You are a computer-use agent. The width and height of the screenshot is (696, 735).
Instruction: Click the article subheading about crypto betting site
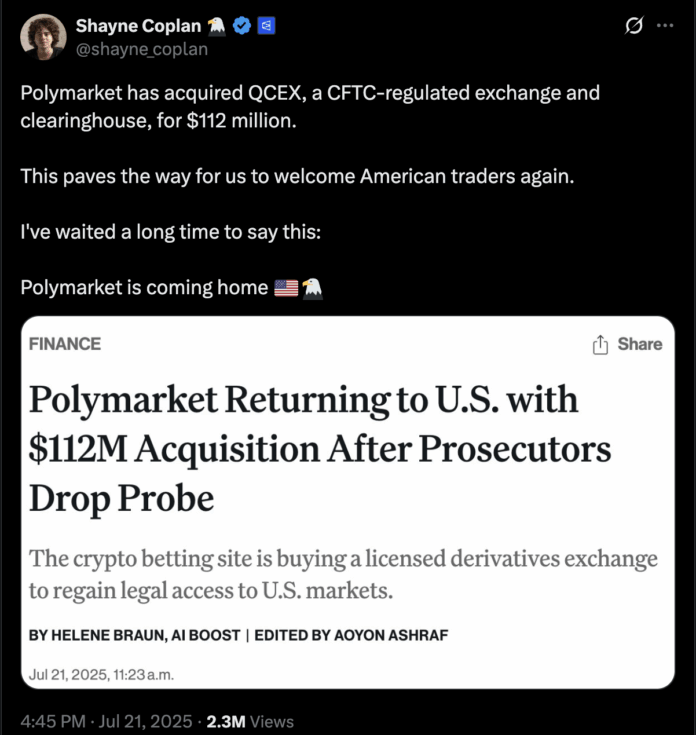342,573
